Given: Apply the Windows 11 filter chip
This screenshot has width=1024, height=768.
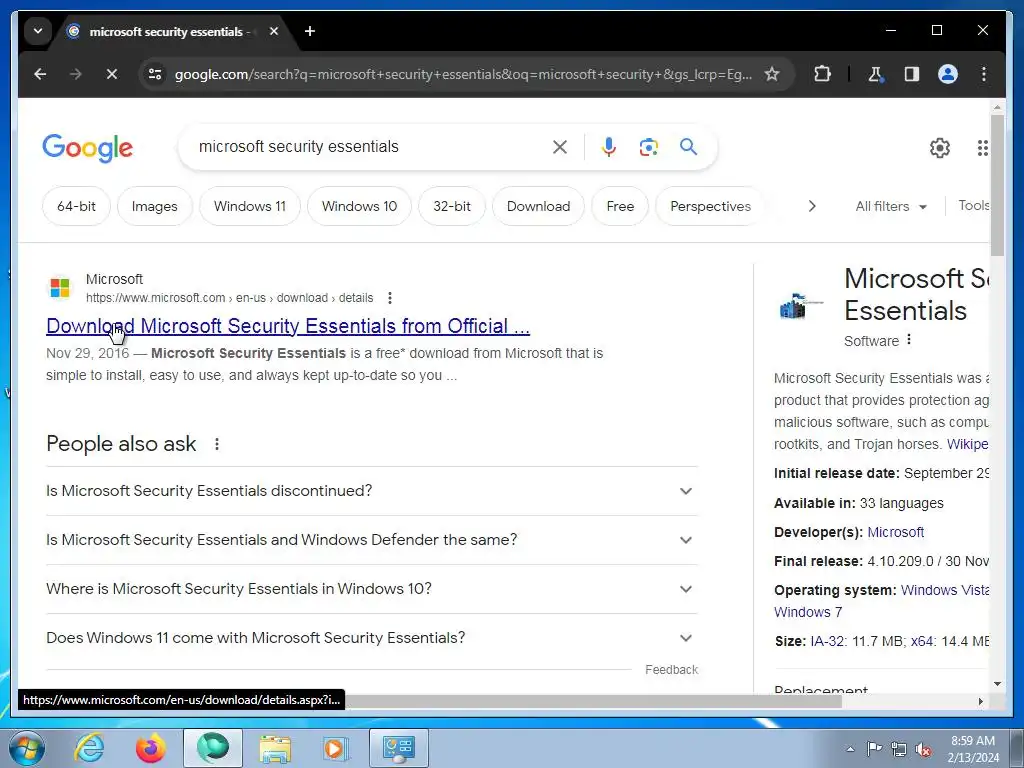Looking at the screenshot, I should [x=250, y=206].
